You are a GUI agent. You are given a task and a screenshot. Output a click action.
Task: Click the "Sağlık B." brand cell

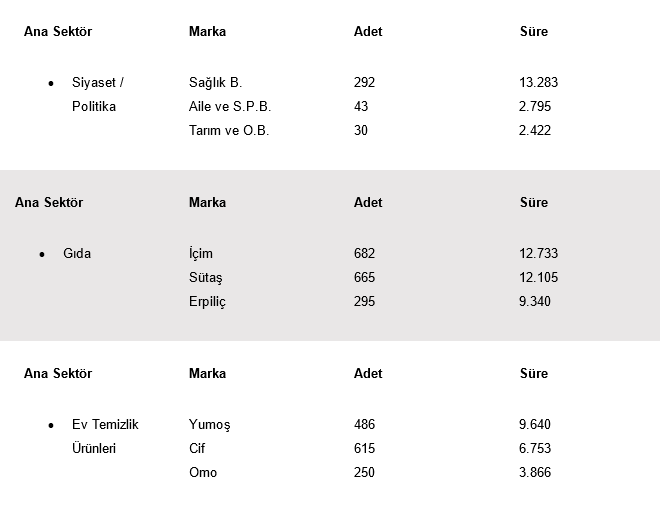(x=215, y=83)
